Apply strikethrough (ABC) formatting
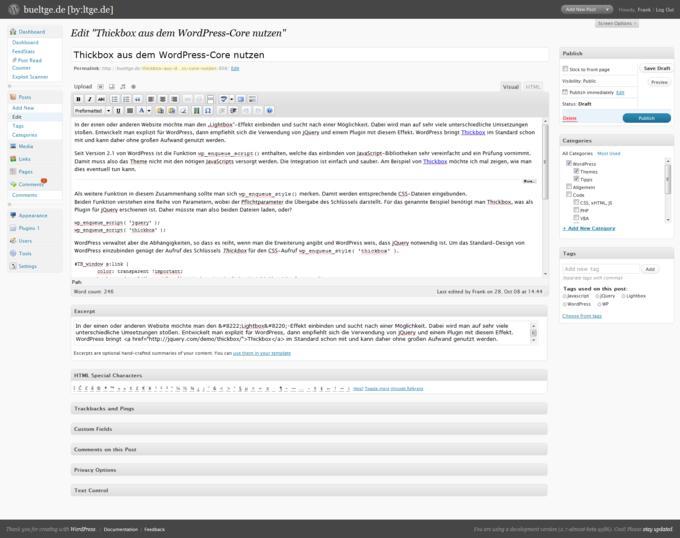 click(x=101, y=99)
